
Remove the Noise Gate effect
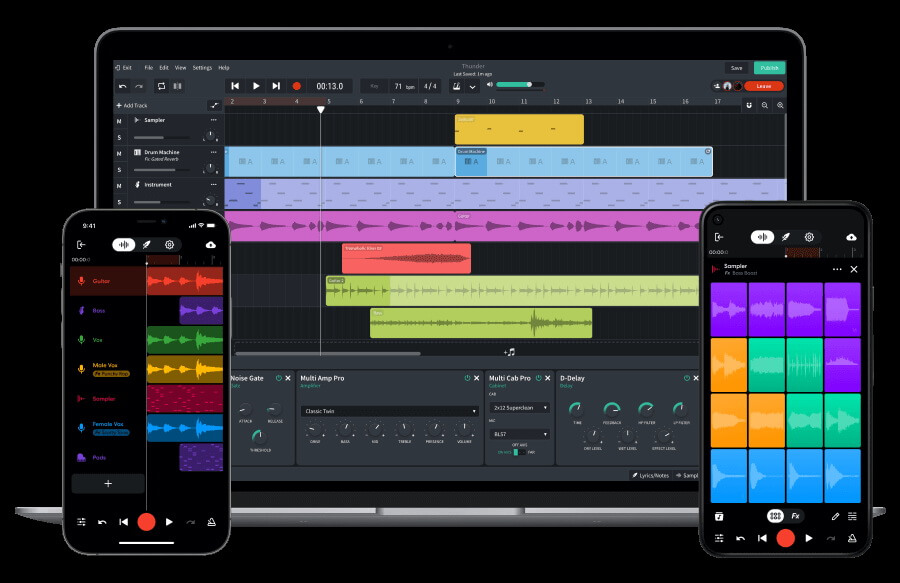pos(288,378)
